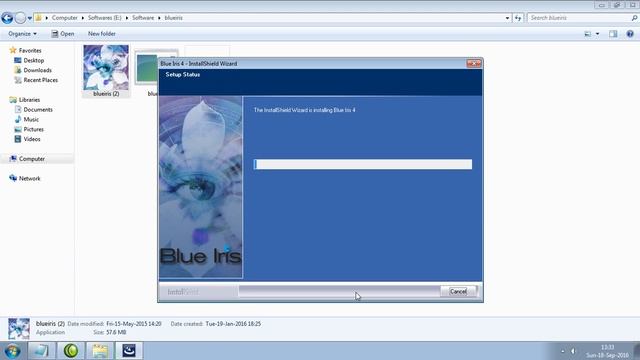Image resolution: width=640 pixels, height=360 pixels.
Task: Click Open in the toolbar
Action: [63, 34]
